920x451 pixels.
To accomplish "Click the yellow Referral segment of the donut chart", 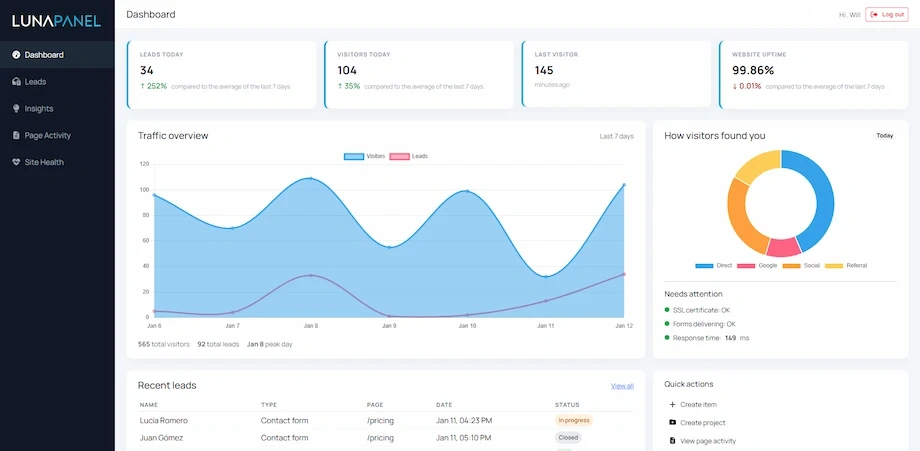I will [757, 165].
